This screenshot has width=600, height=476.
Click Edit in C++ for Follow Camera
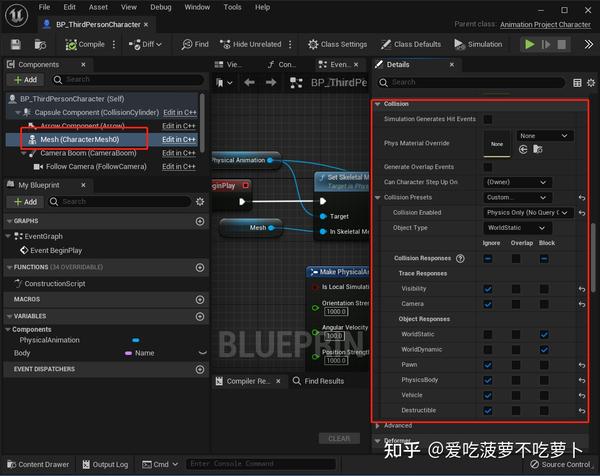click(x=179, y=167)
